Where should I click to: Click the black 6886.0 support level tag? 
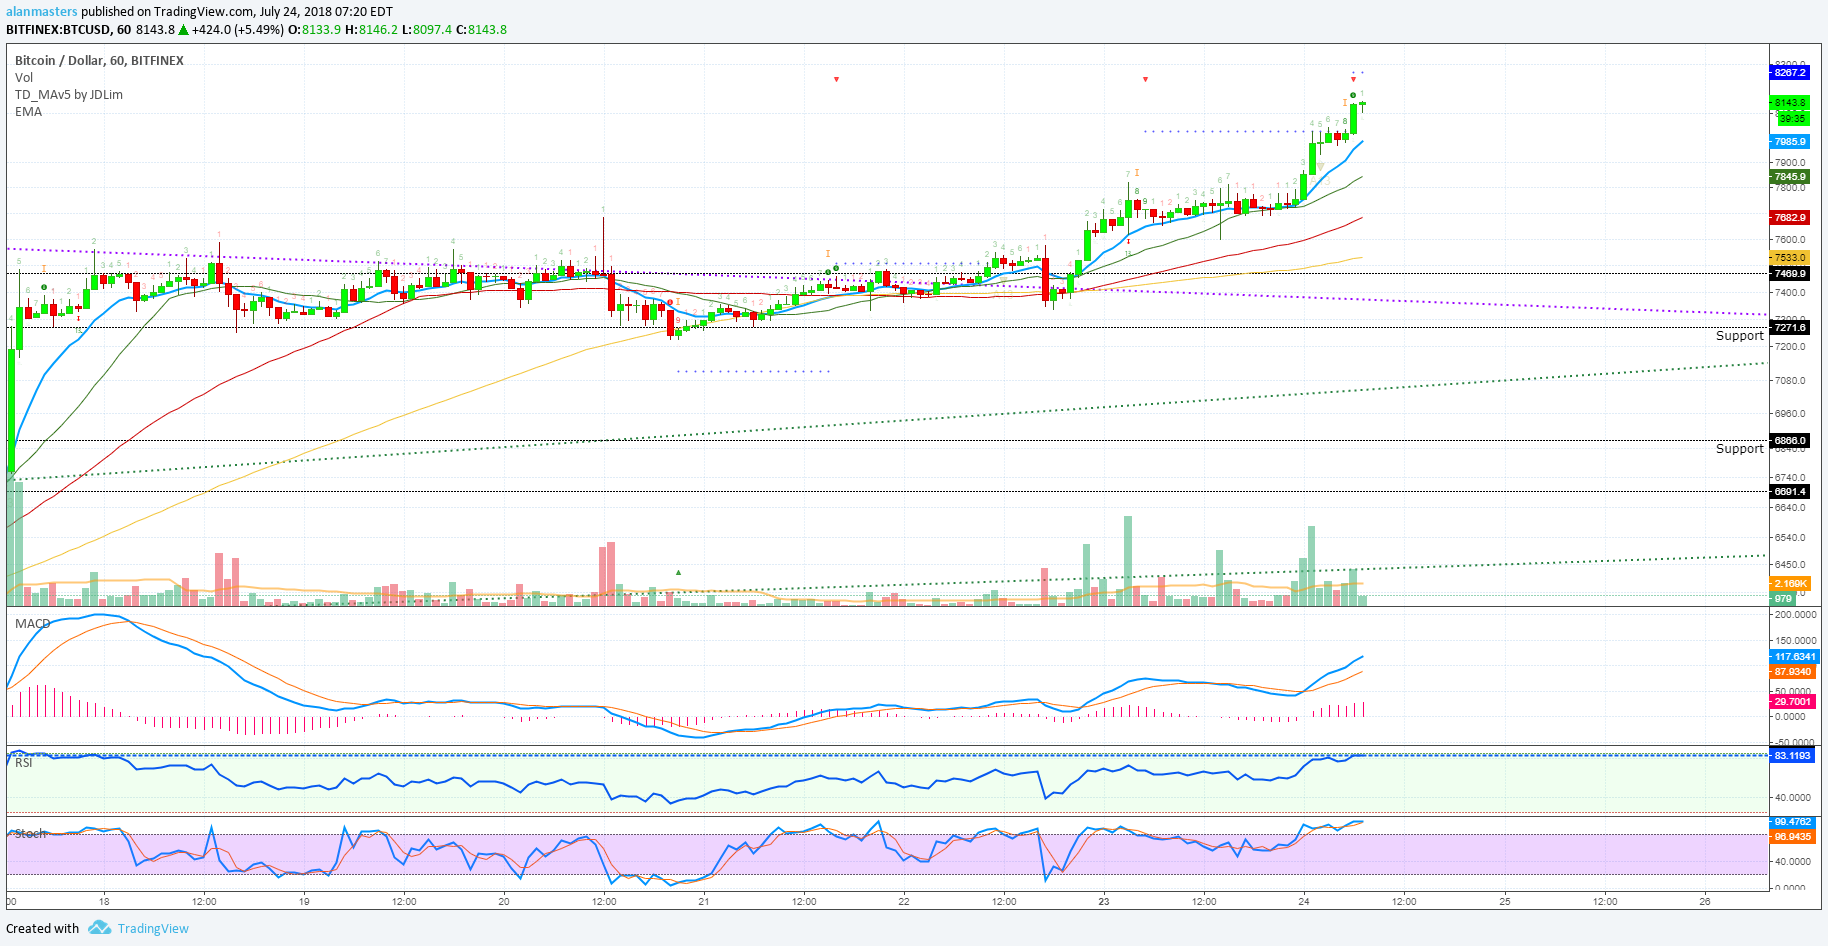1790,440
